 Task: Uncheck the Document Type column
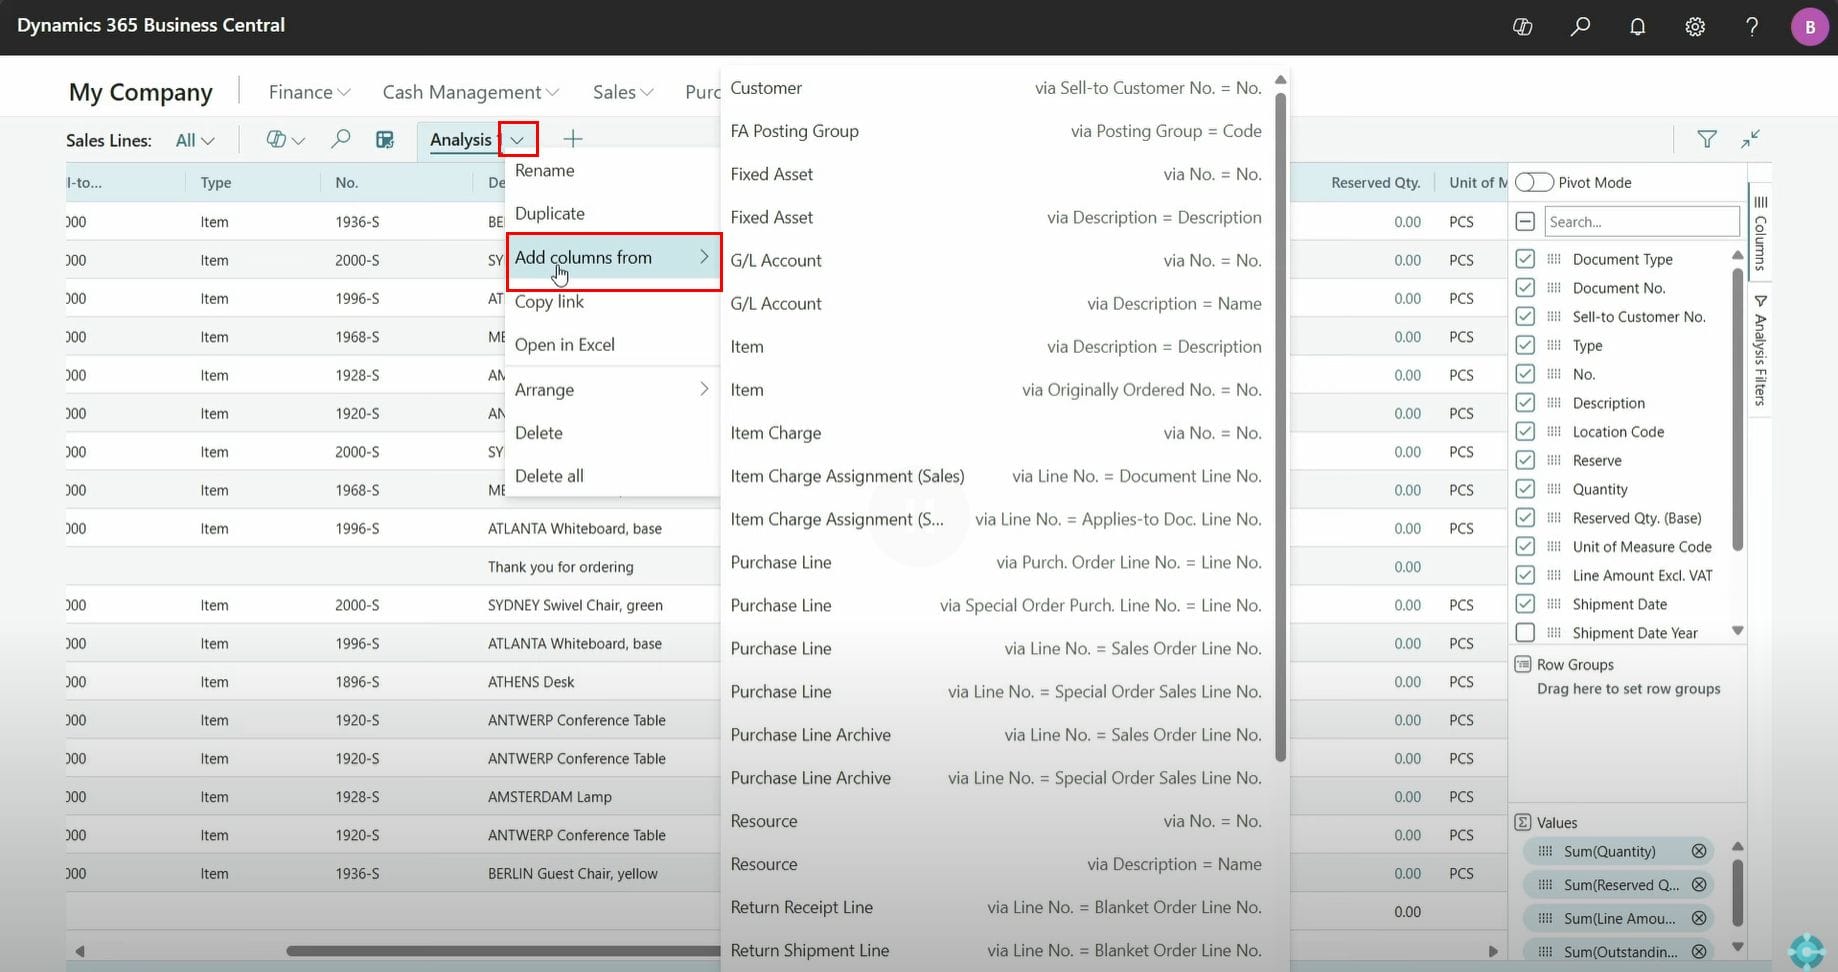click(x=1526, y=258)
